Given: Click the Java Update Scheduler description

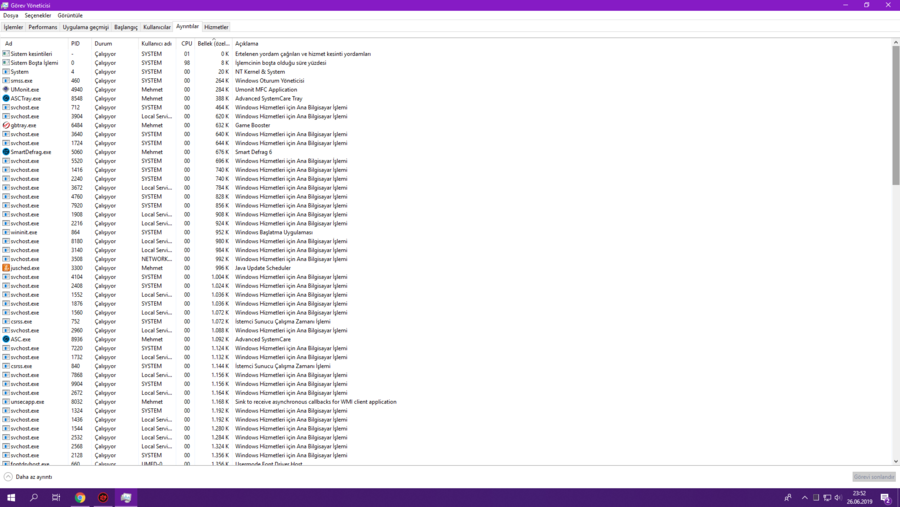Looking at the screenshot, I should (x=263, y=268).
